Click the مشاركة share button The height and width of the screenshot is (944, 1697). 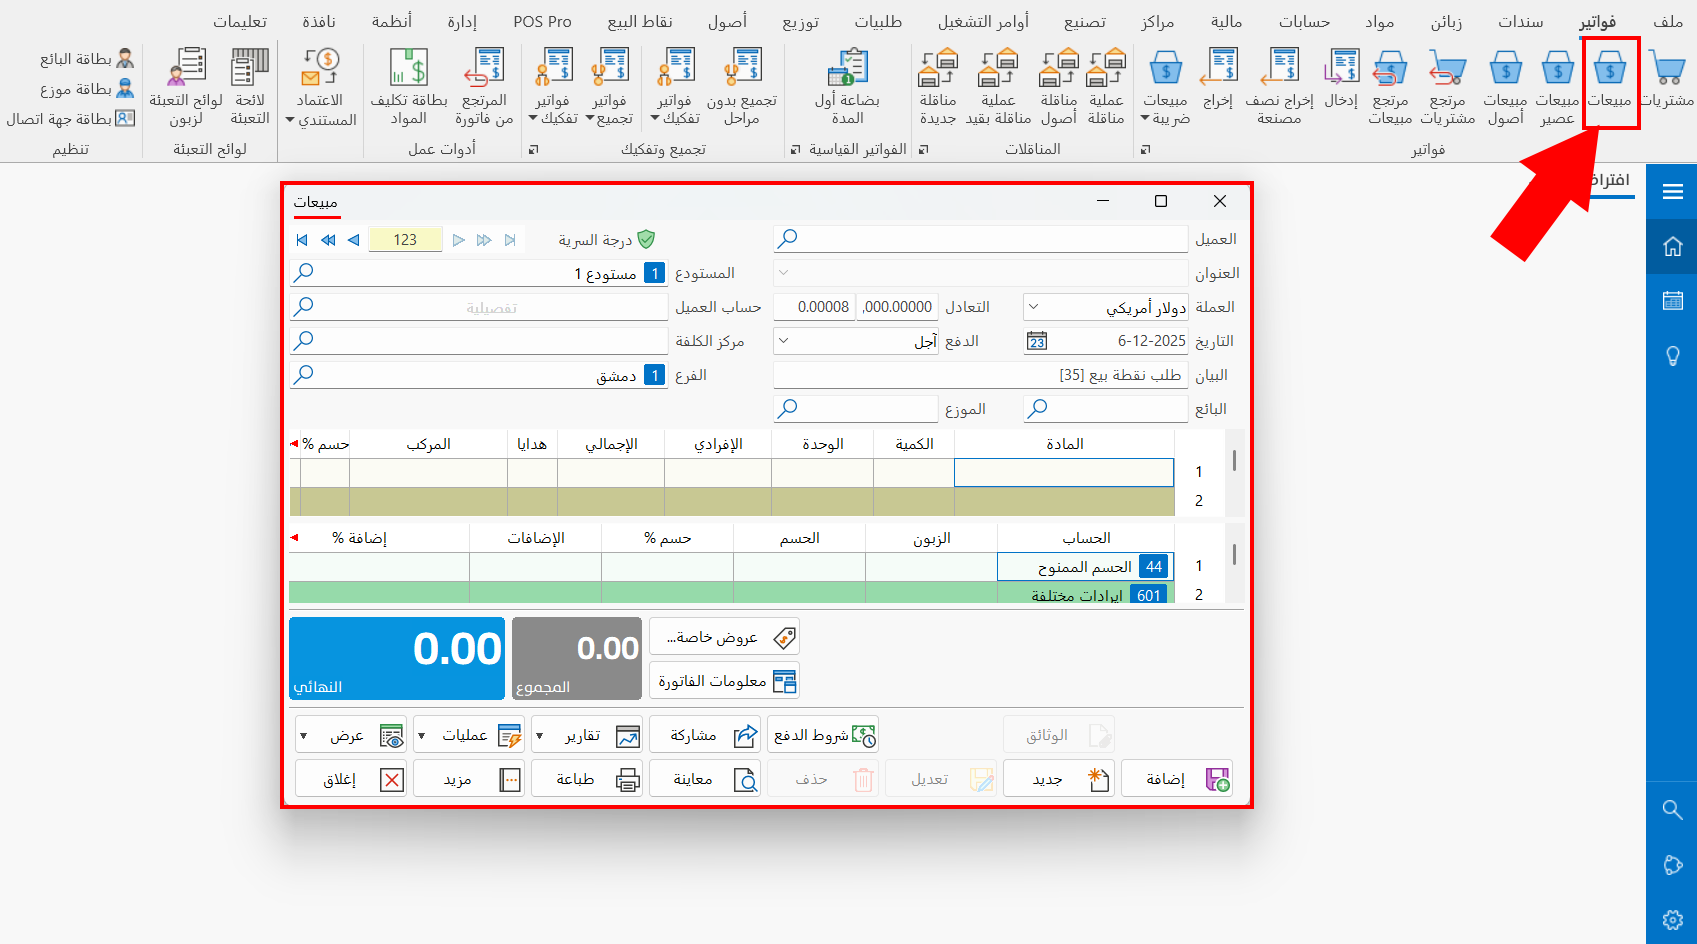click(705, 735)
